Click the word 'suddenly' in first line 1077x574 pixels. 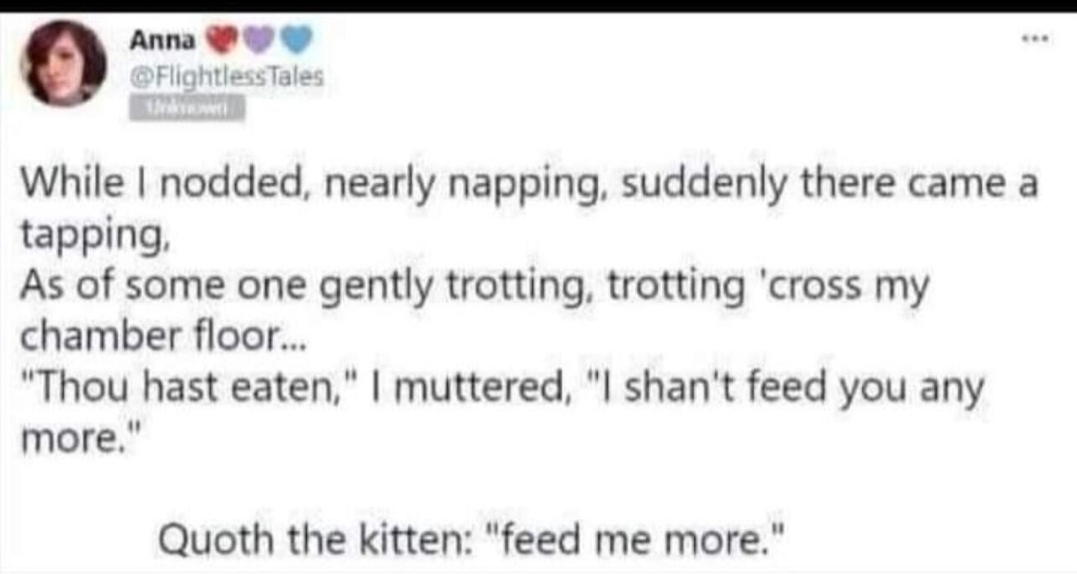point(704,185)
